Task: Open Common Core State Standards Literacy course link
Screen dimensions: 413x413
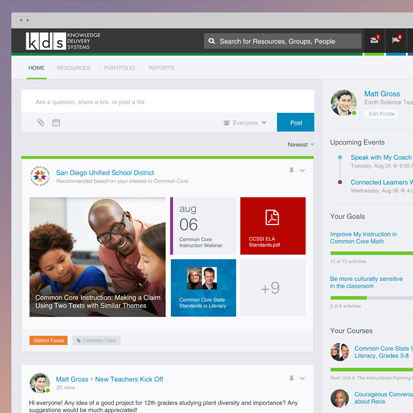Action: 383,352
